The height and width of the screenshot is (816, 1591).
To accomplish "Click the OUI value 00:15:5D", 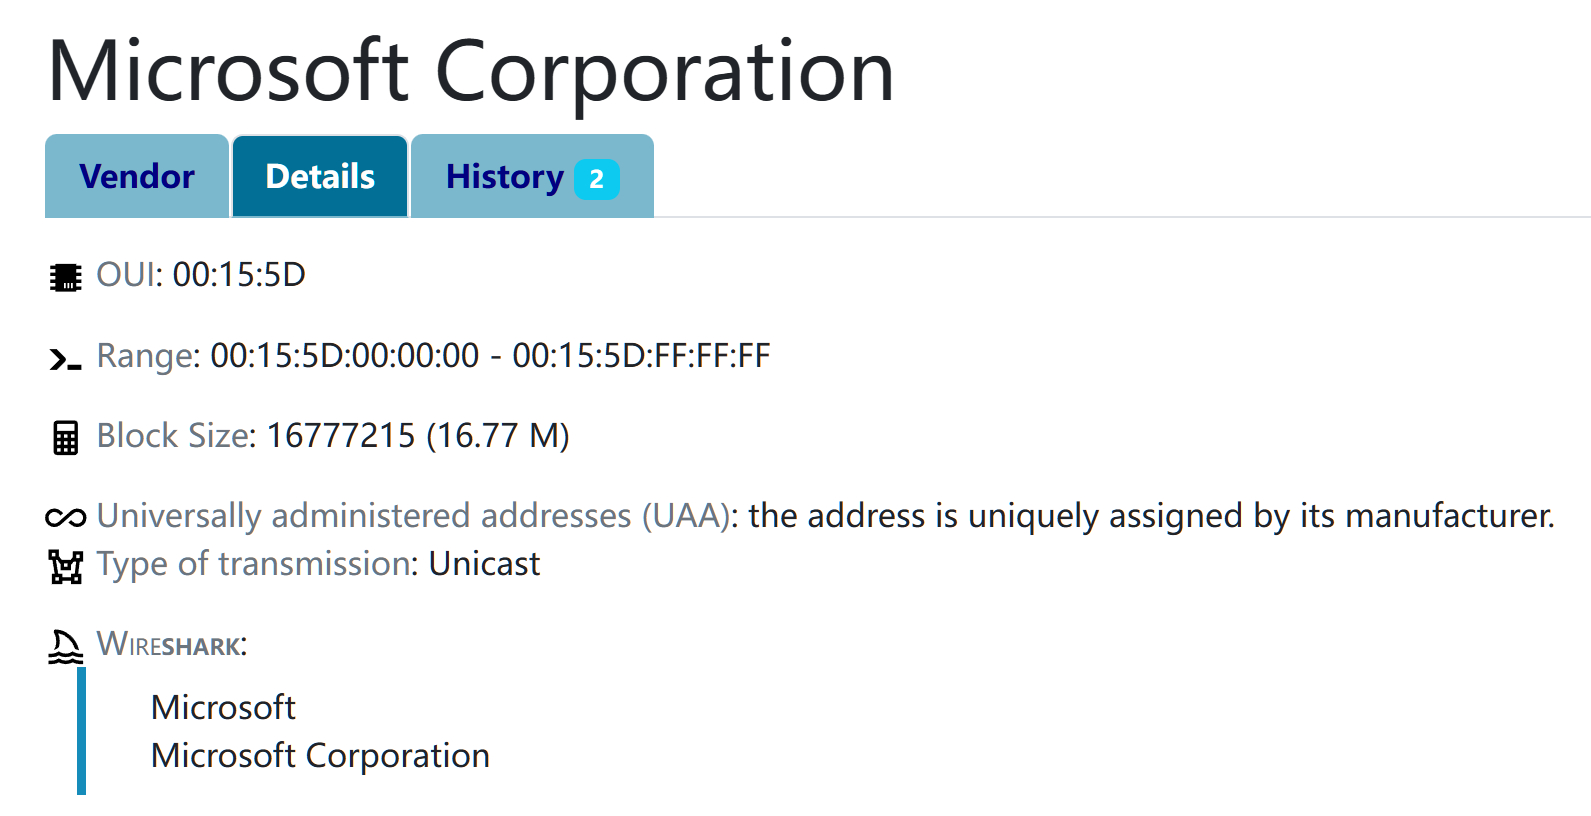I will [239, 275].
